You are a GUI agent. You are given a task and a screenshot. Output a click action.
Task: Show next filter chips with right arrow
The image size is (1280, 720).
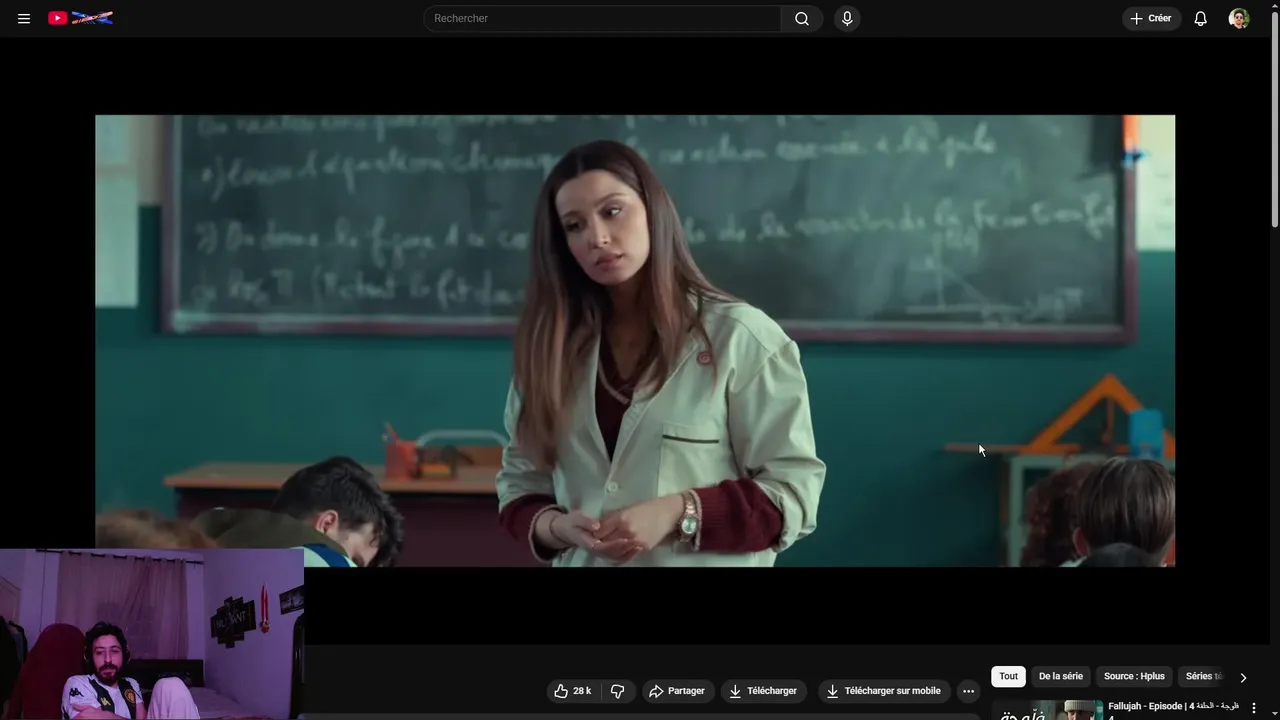pyautogui.click(x=1243, y=677)
